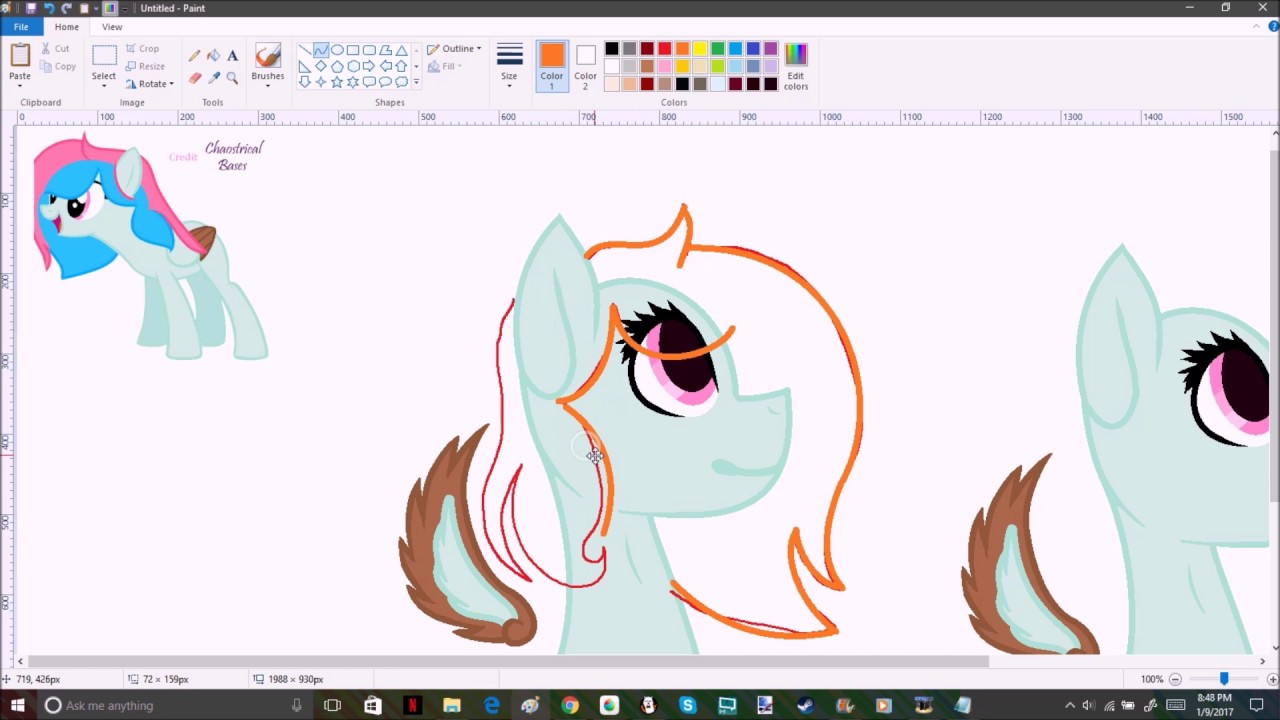This screenshot has width=1280, height=720.
Task: Choose the Five-point star shape
Action: tap(337, 82)
